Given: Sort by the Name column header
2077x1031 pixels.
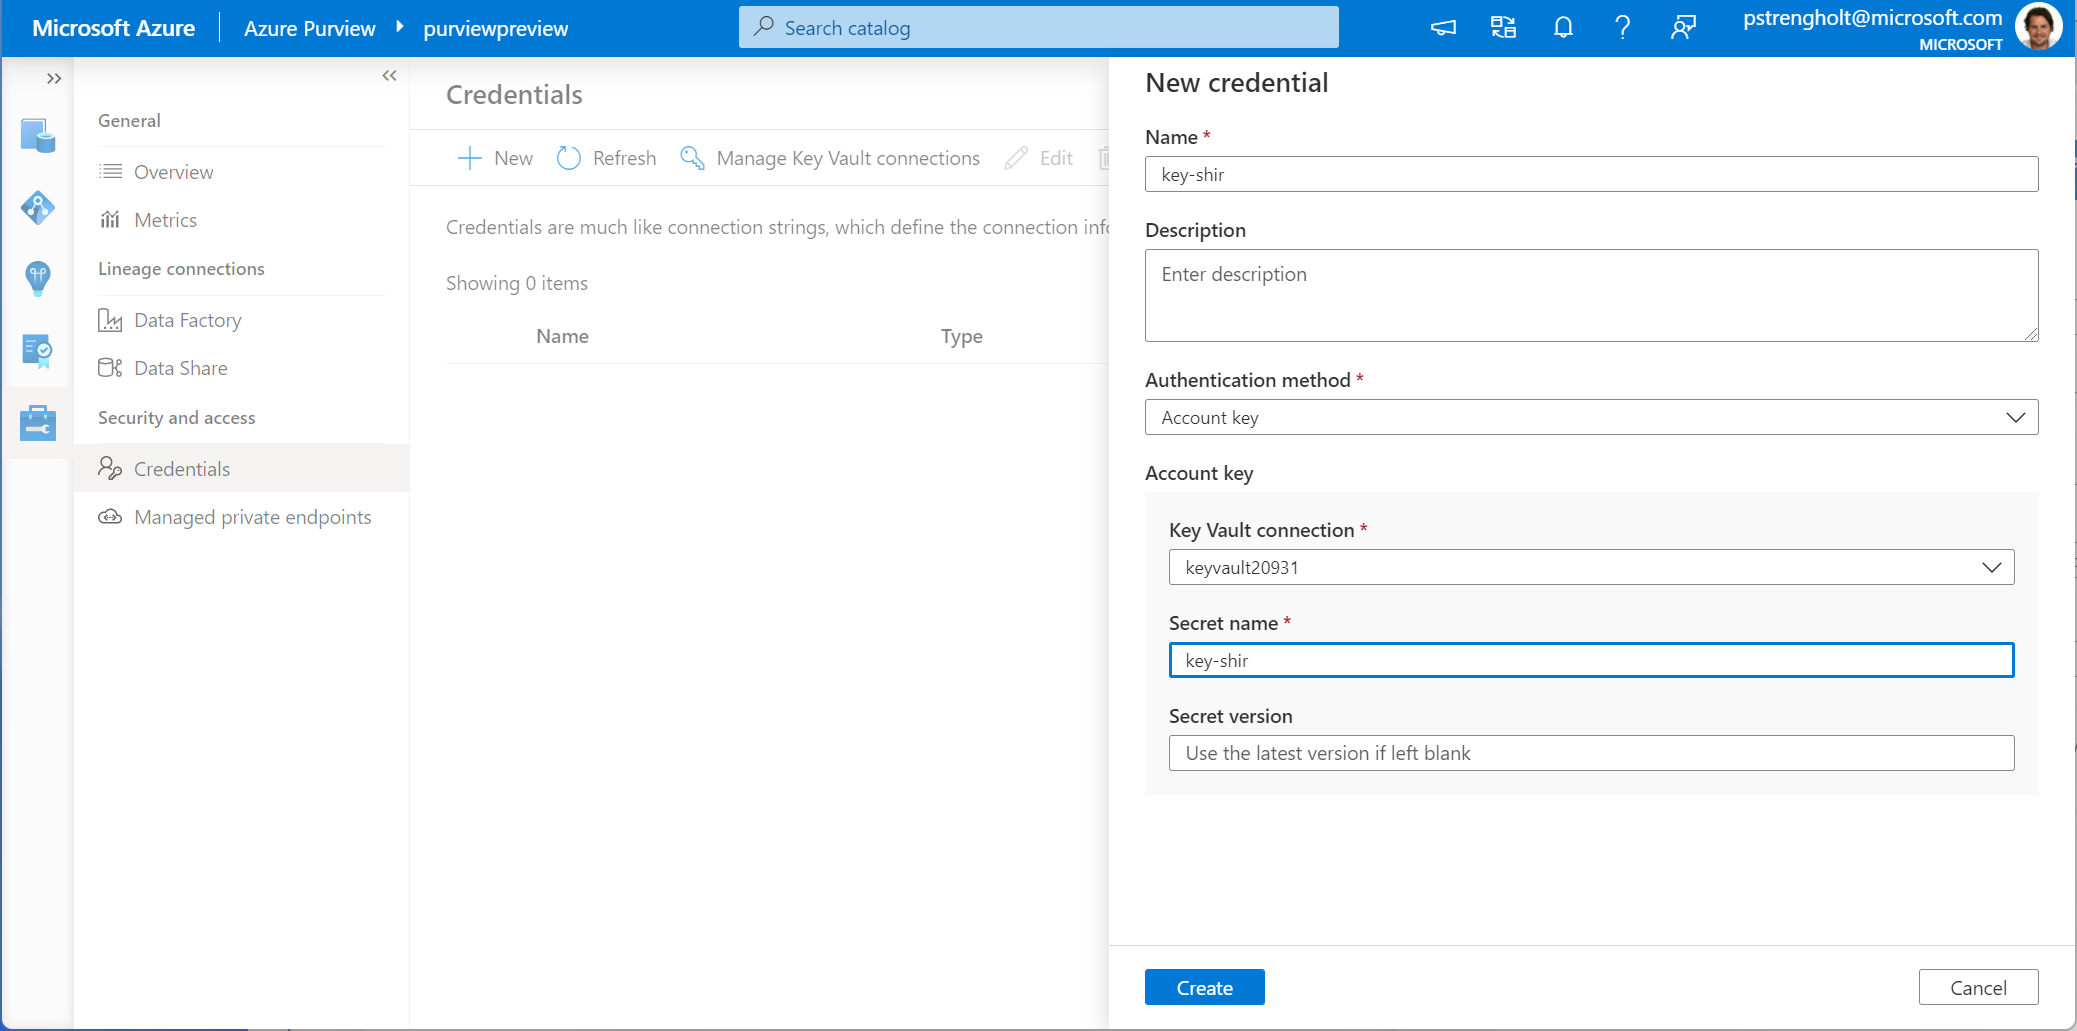Looking at the screenshot, I should 562,336.
